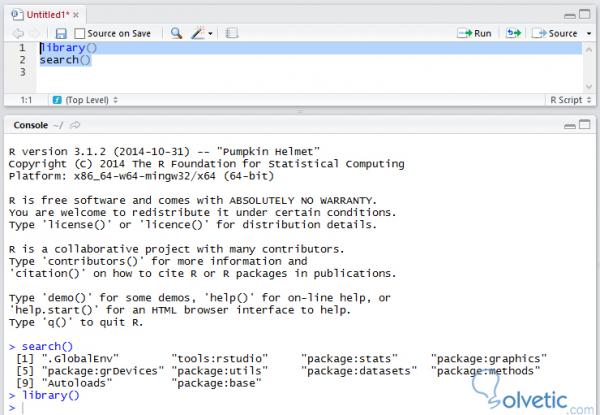
Task: Click line 2 search() in the editor
Action: tap(65, 60)
